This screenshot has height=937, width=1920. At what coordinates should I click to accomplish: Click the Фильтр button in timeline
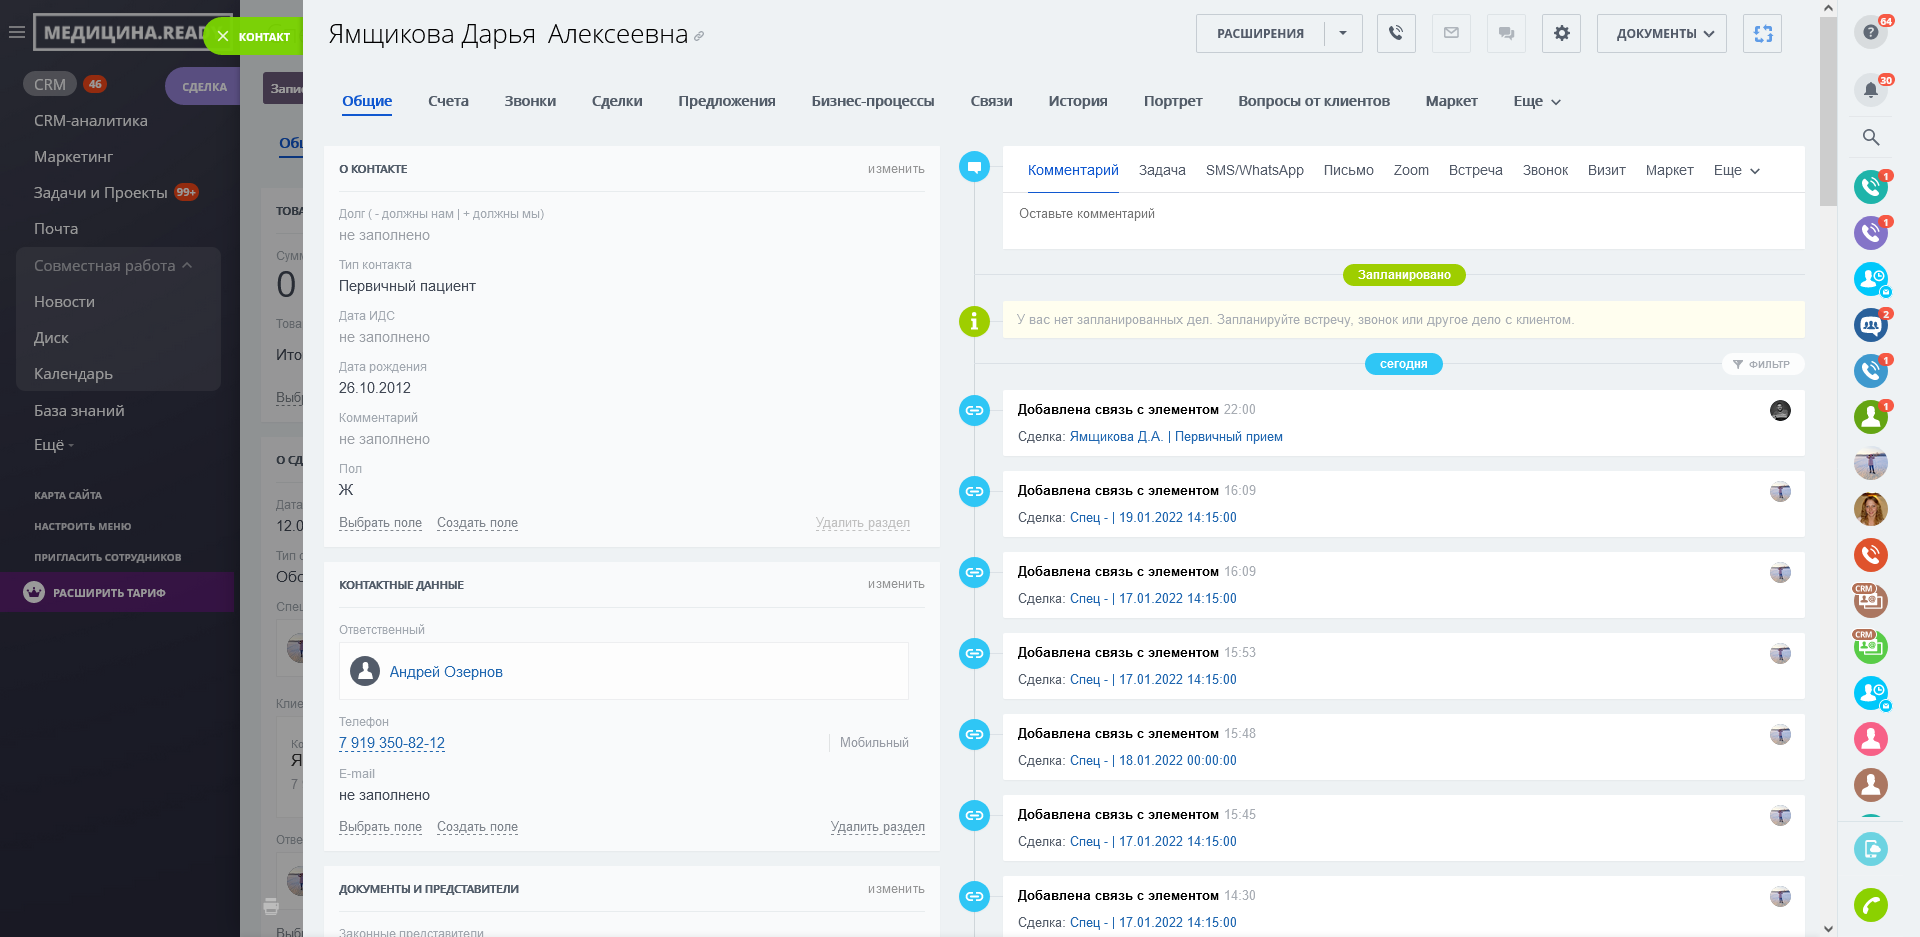click(1762, 364)
